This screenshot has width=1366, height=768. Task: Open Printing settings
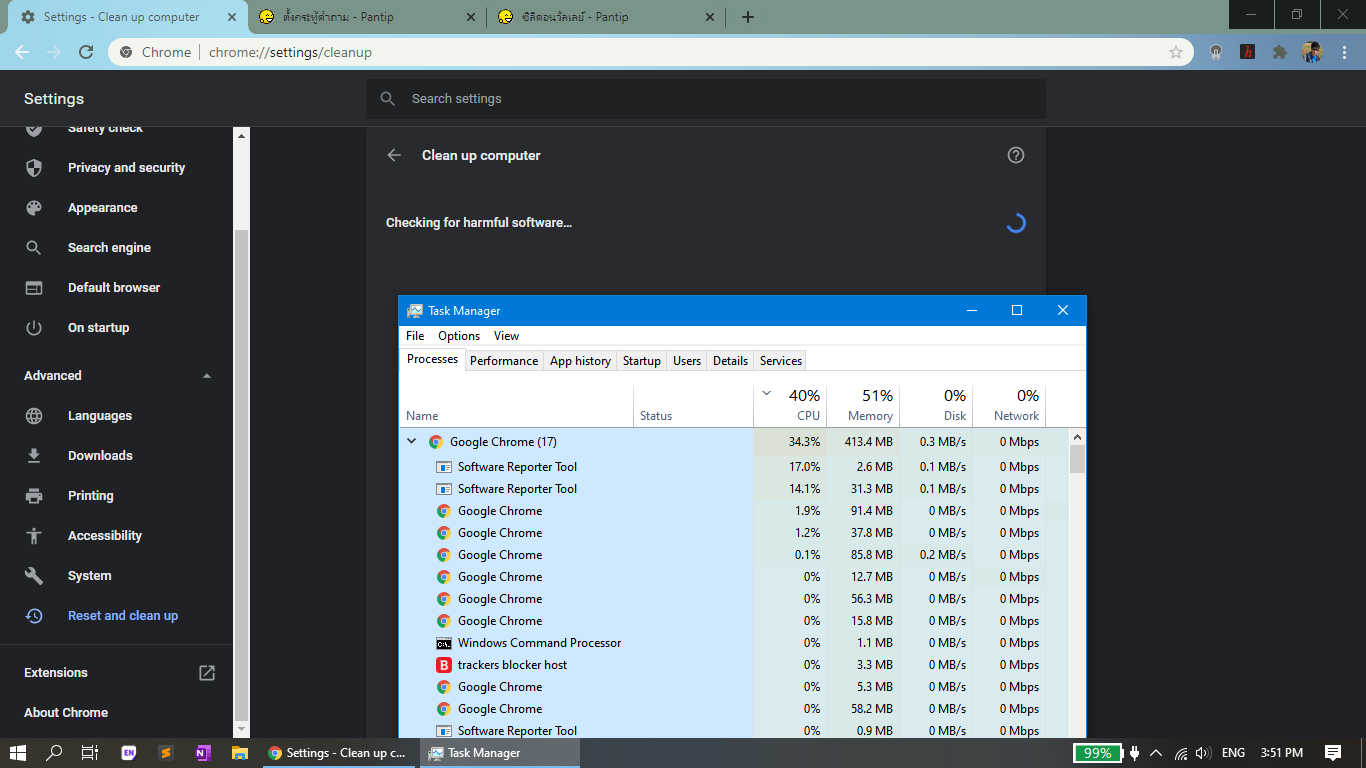coord(90,496)
